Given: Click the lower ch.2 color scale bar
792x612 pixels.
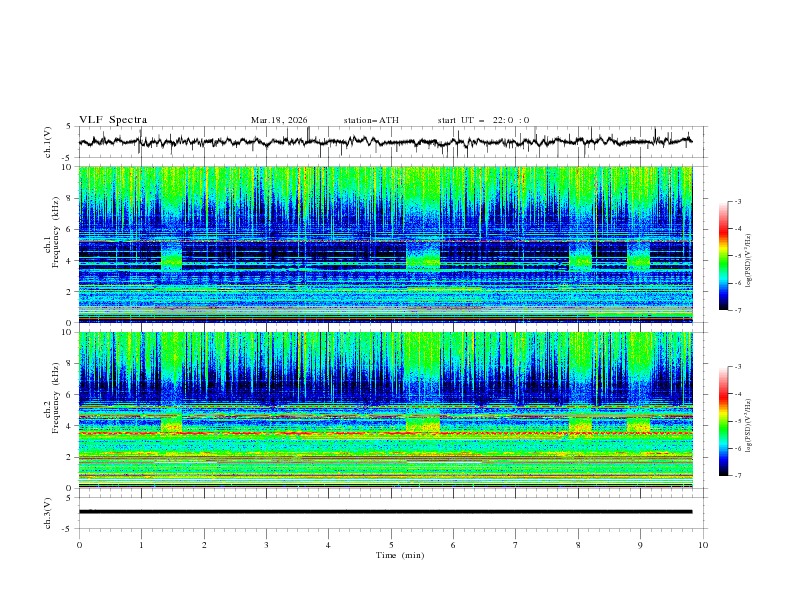Looking at the screenshot, I should pyautogui.click(x=723, y=421).
